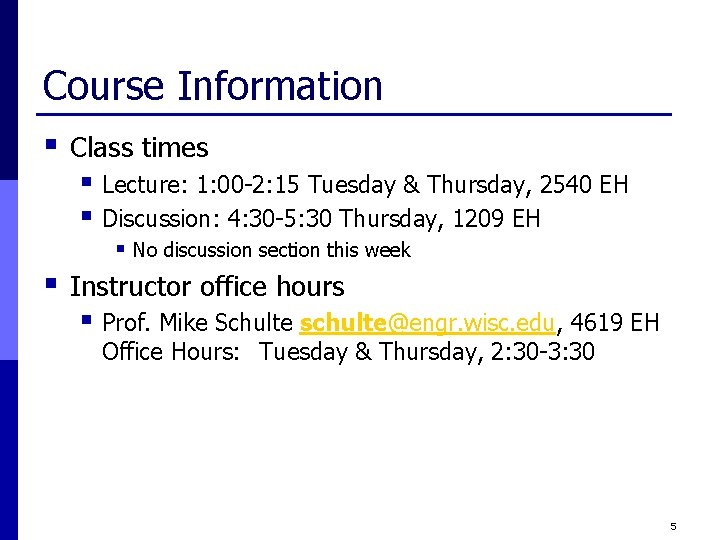Click the square bullet beside Class times
The width and height of the screenshot is (720, 540).
point(51,145)
